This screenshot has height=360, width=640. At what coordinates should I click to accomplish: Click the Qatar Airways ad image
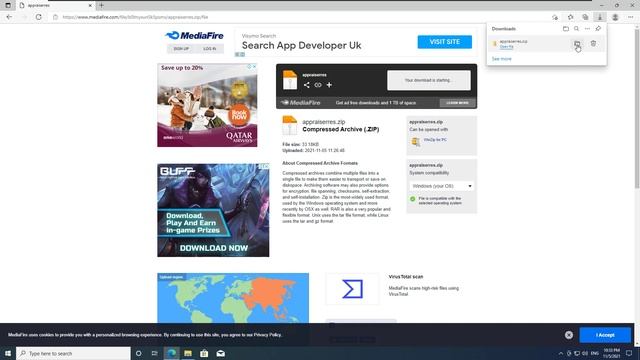click(x=207, y=105)
